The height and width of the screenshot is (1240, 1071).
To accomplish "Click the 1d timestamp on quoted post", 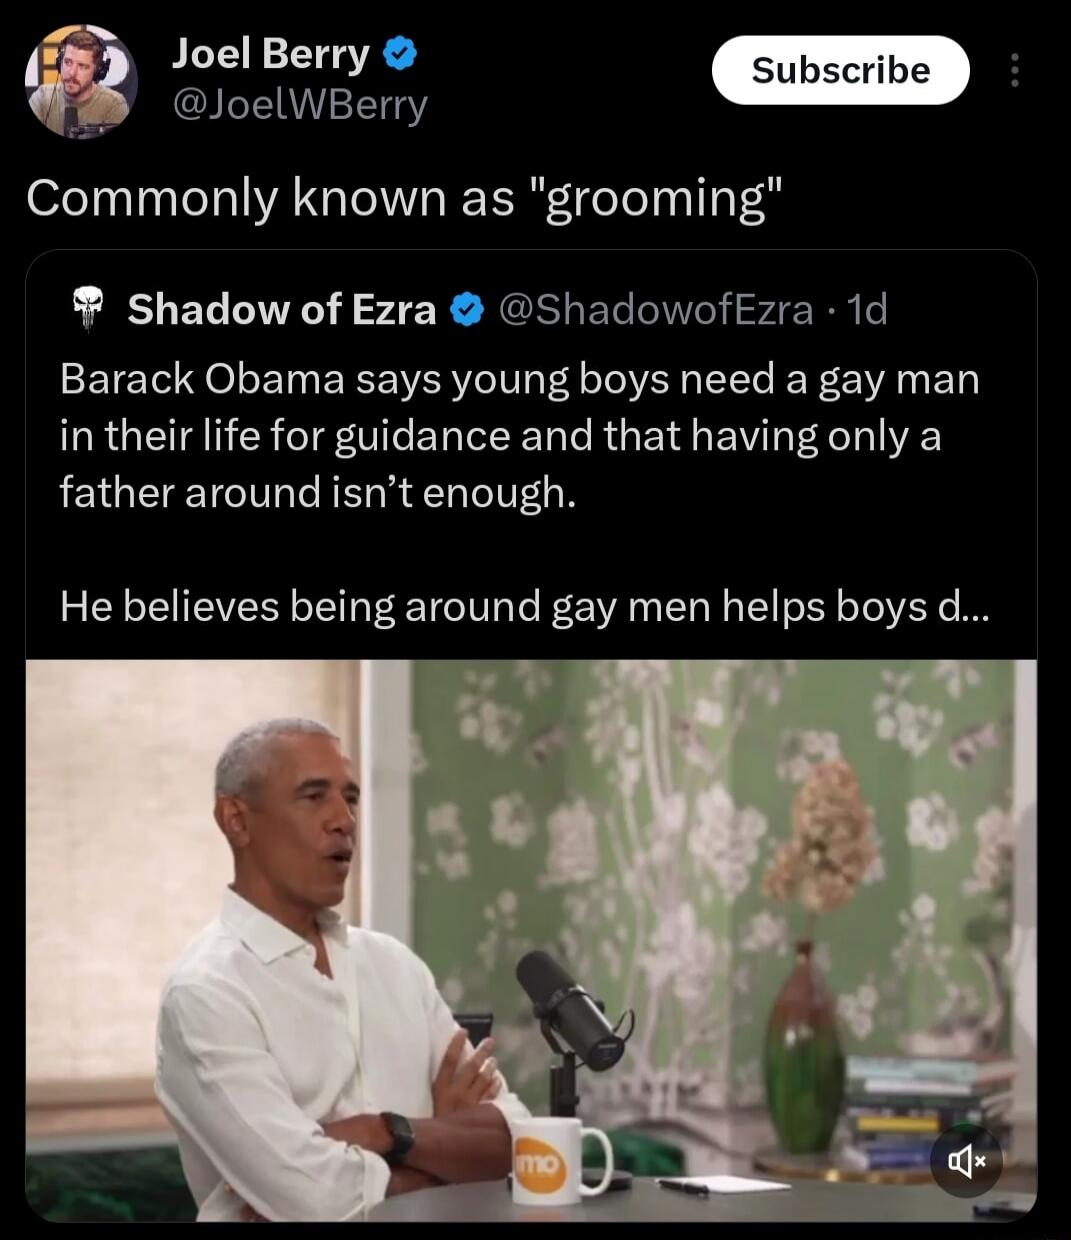I will coord(867,310).
